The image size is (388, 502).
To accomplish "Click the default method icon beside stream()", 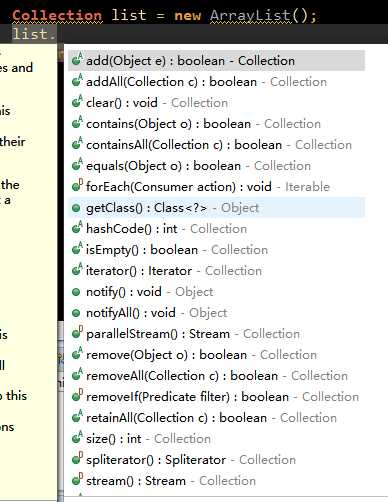I will (x=77, y=479).
